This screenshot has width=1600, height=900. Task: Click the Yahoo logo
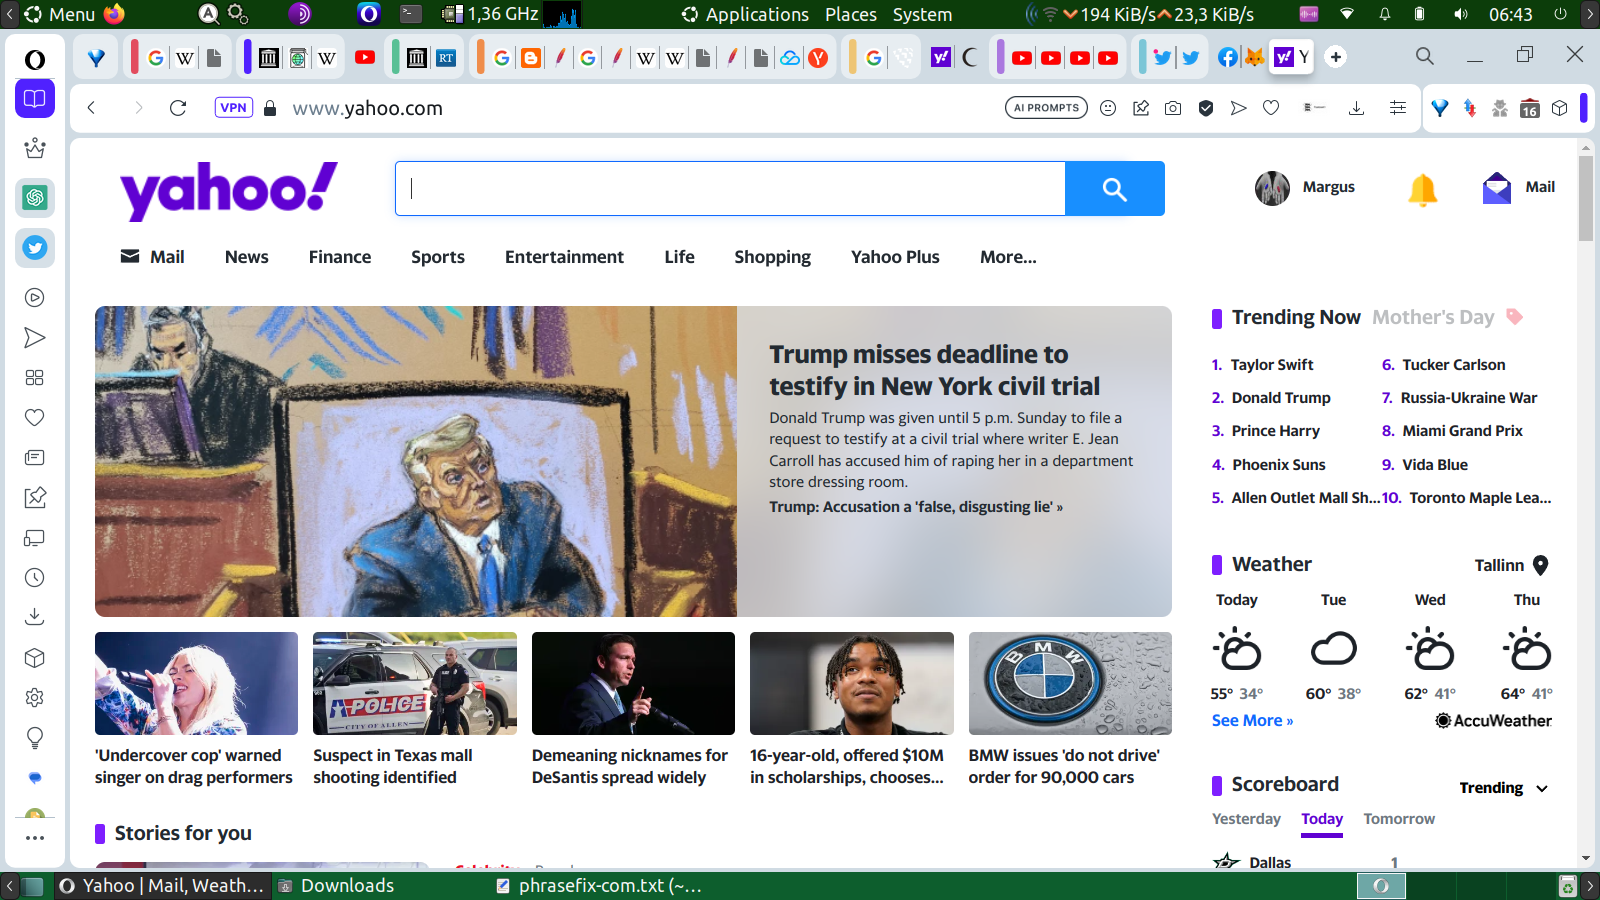click(229, 190)
